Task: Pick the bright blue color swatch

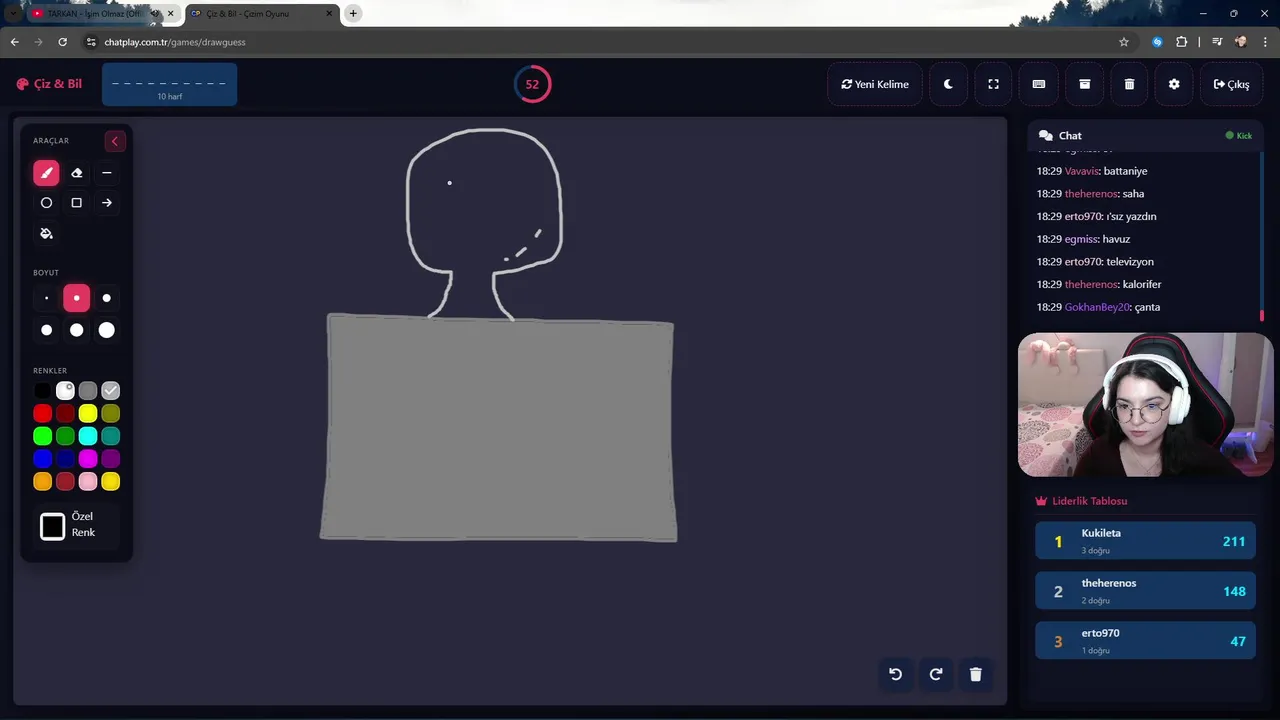Action: point(42,459)
